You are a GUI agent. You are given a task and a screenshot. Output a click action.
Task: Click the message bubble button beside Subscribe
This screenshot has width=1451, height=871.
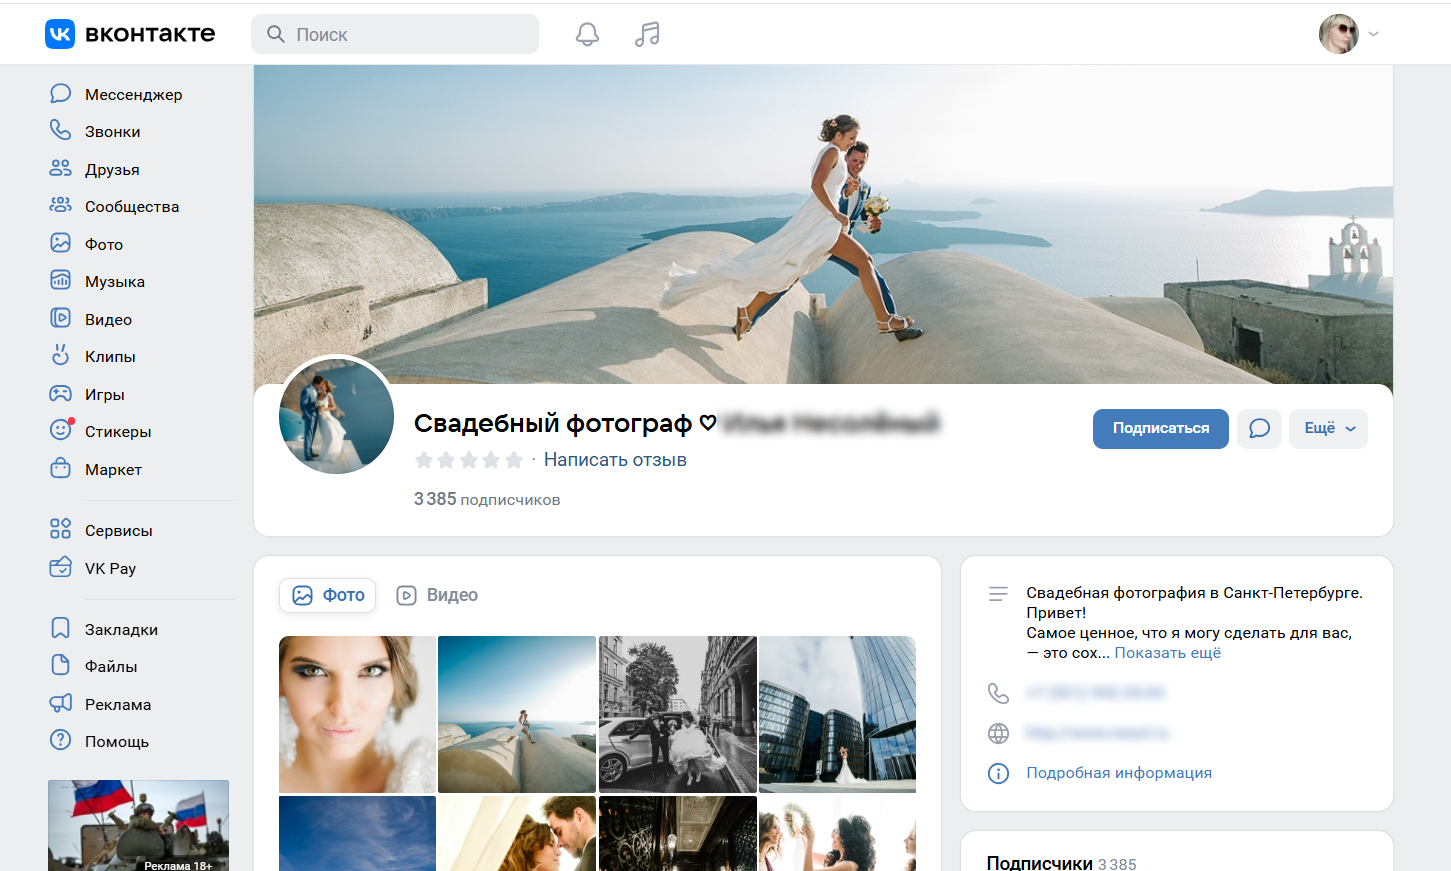(1259, 429)
